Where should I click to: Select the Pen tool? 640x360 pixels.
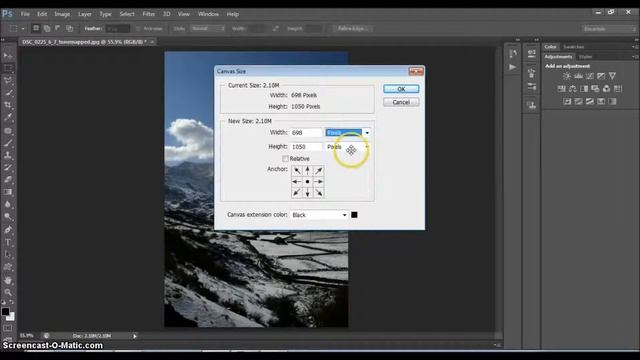[x=8, y=230]
